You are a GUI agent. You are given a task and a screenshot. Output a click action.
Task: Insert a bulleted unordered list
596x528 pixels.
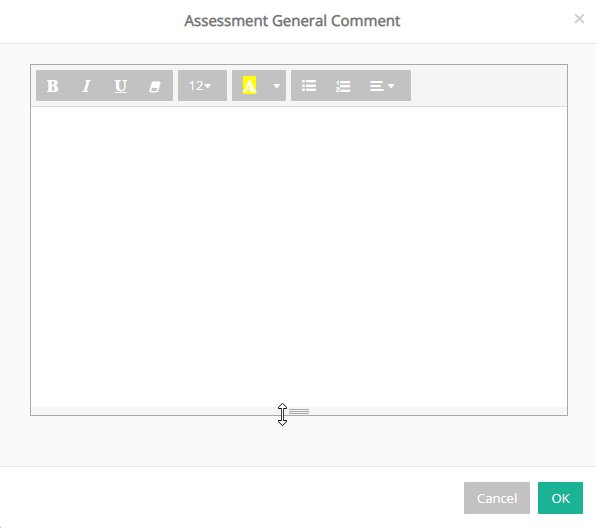309,86
